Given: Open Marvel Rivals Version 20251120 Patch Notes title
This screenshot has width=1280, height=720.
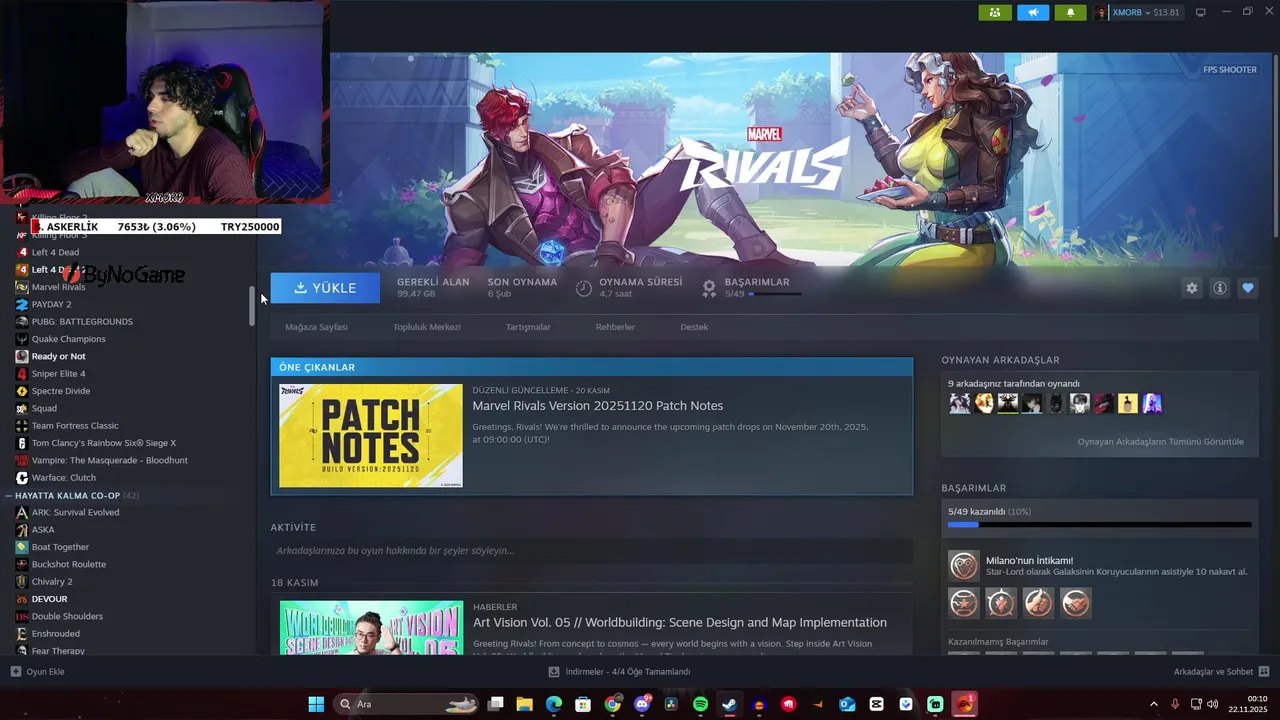Looking at the screenshot, I should [x=598, y=406].
